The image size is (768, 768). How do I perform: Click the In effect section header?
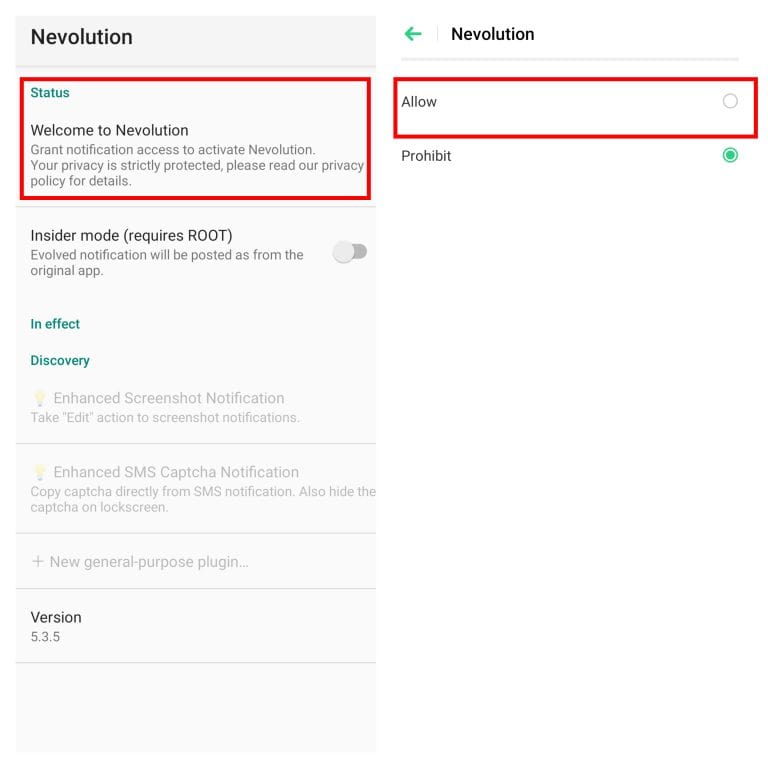[x=55, y=324]
